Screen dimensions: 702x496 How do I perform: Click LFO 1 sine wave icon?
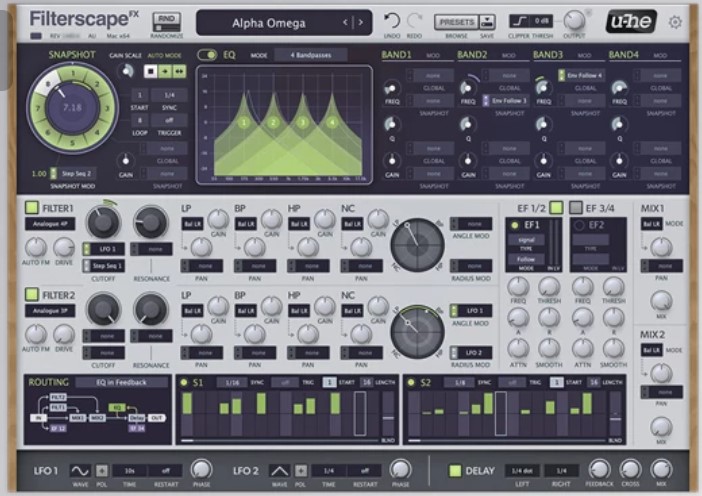[80, 471]
